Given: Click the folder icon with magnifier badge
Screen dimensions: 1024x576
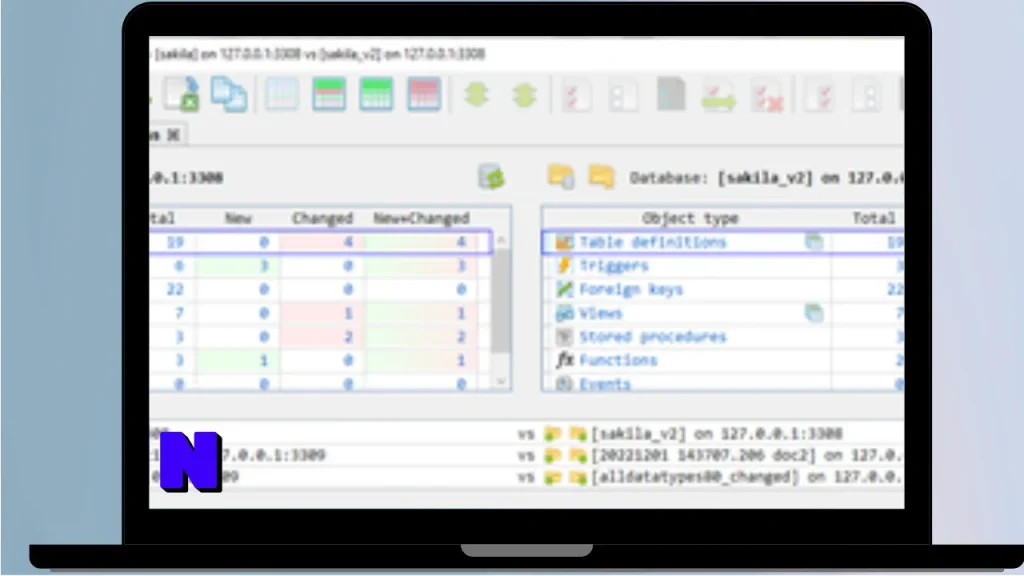Looking at the screenshot, I should (x=561, y=177).
